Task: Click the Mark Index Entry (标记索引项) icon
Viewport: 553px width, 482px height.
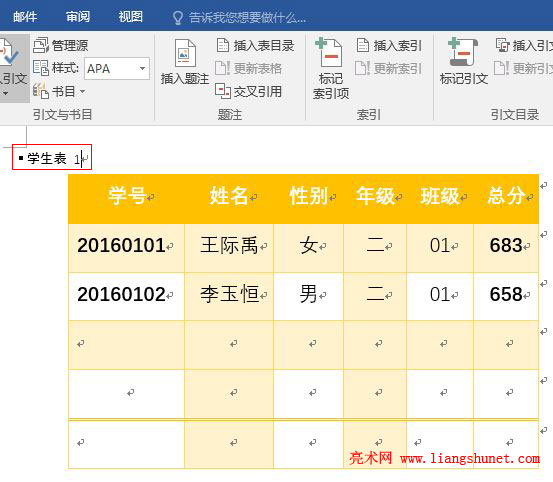Action: coord(329,53)
